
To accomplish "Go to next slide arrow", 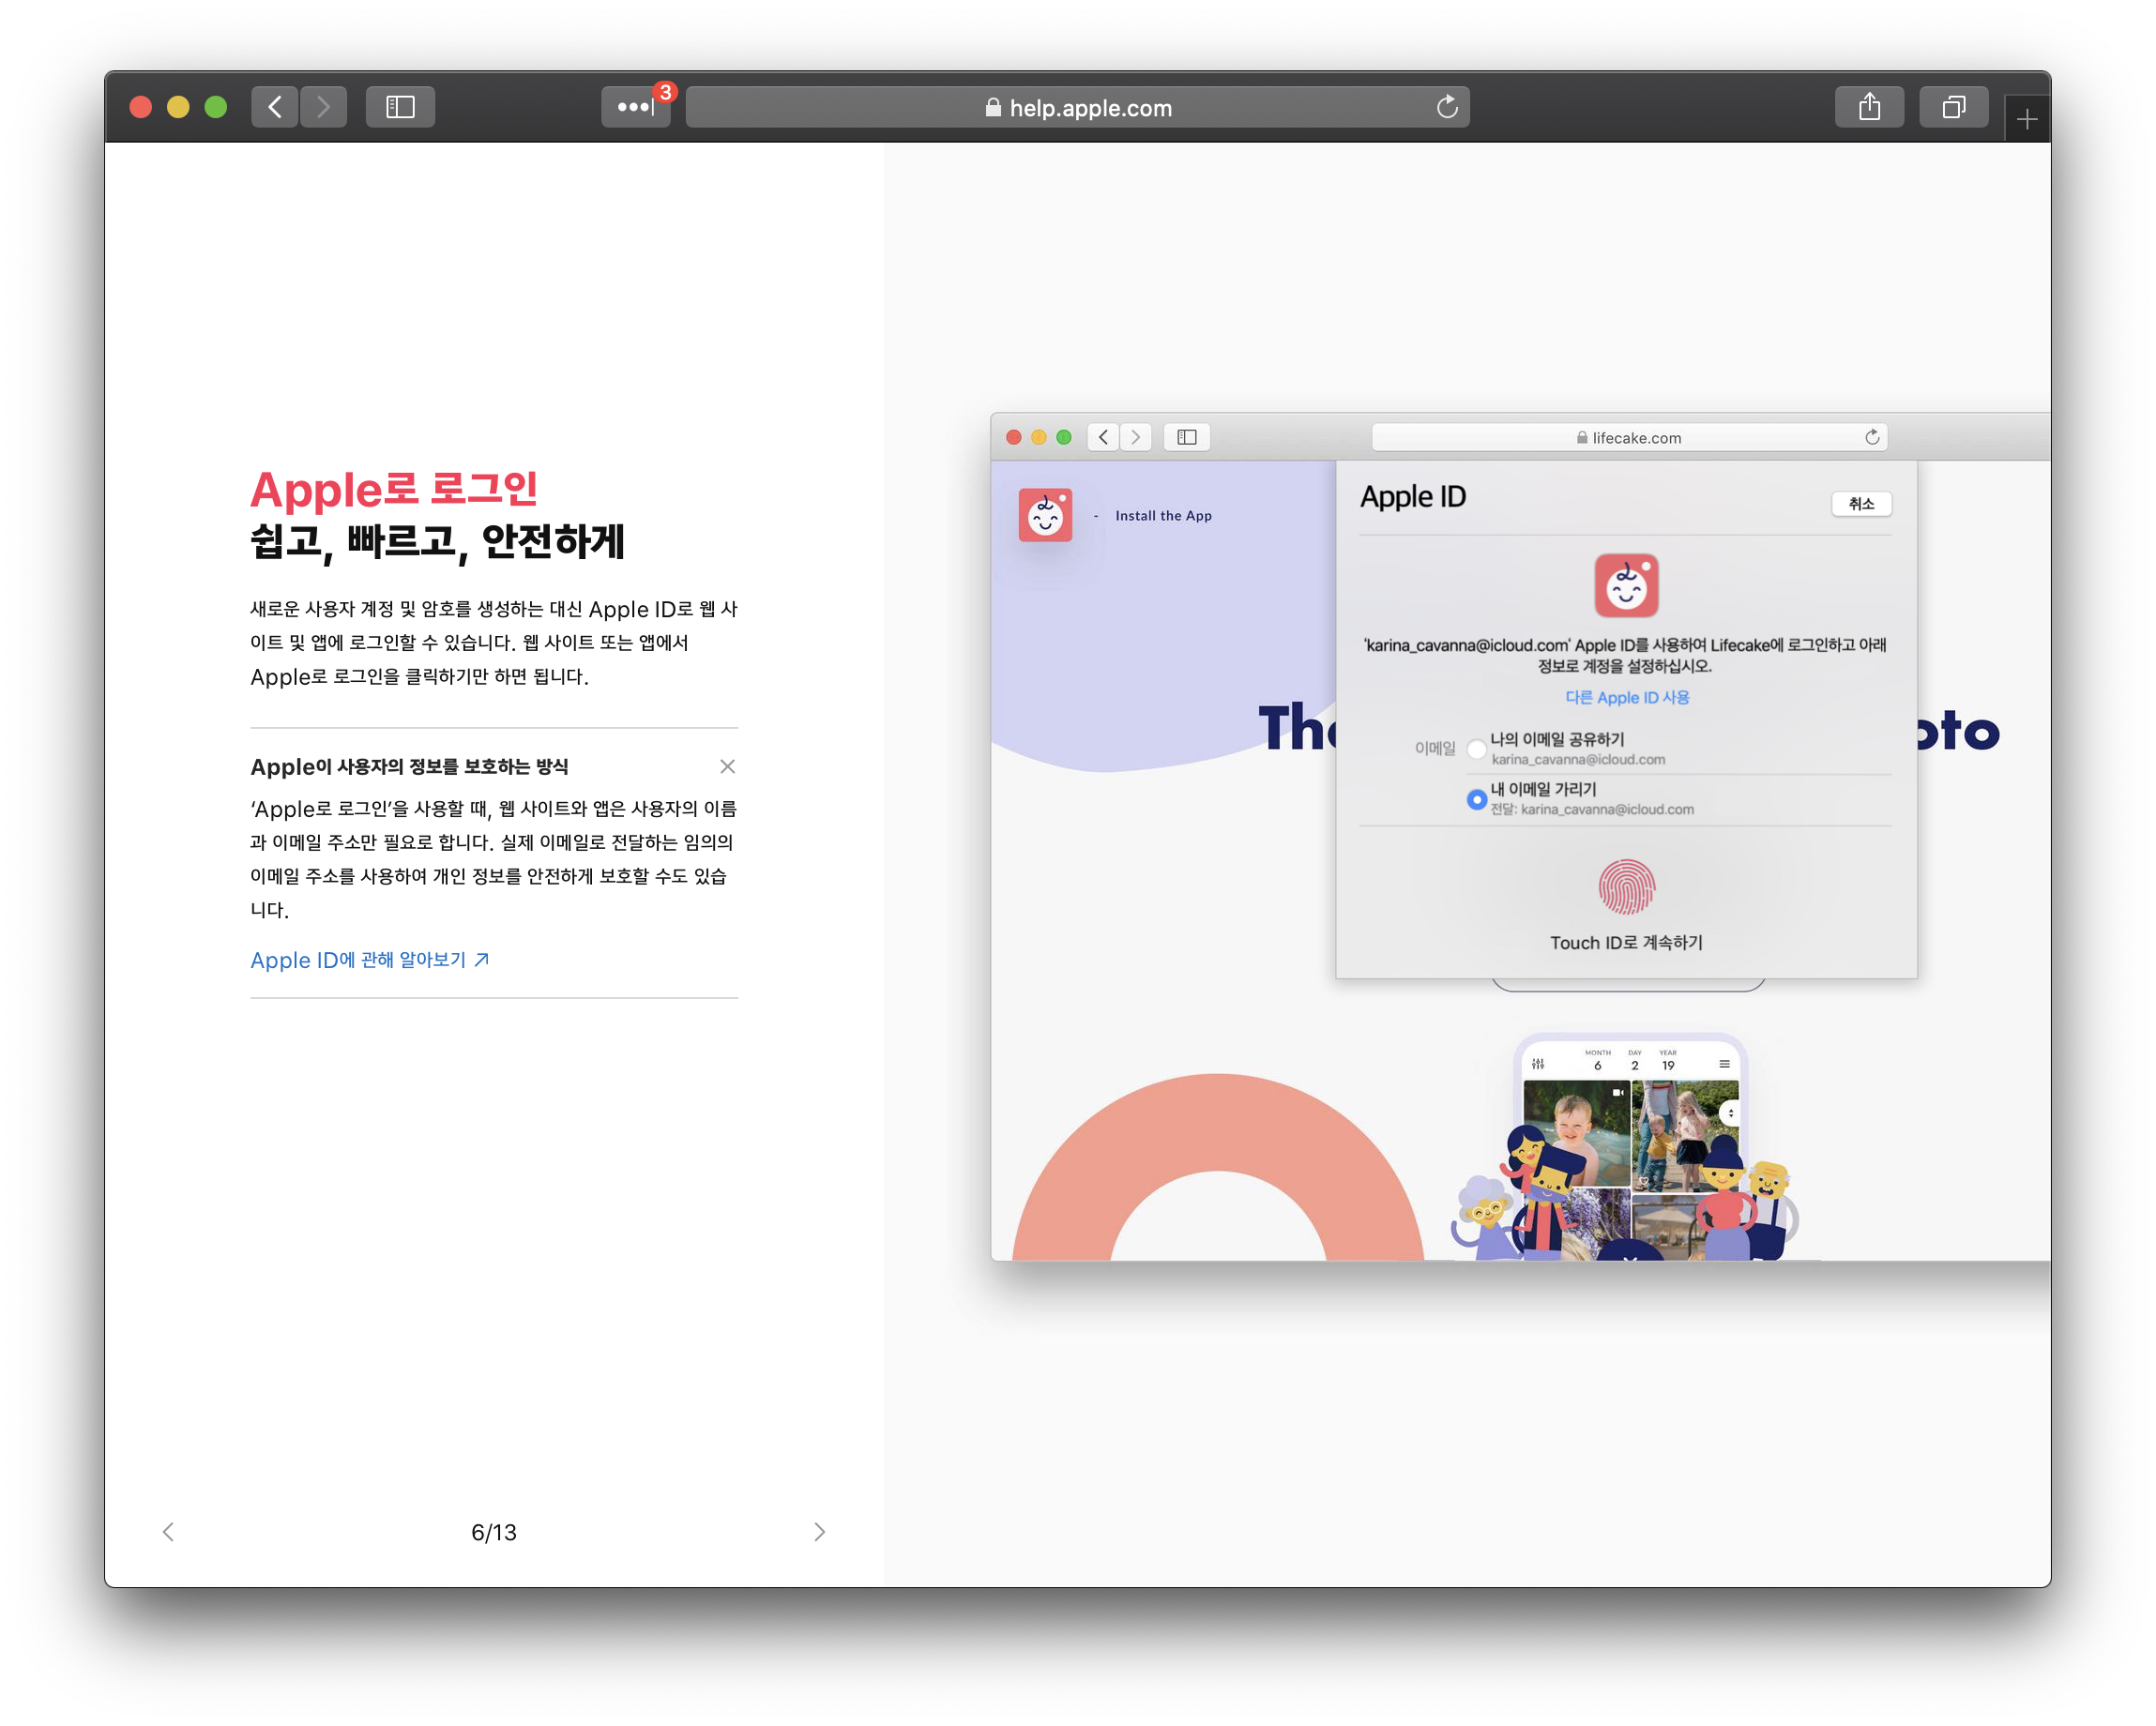I will pos(820,1532).
